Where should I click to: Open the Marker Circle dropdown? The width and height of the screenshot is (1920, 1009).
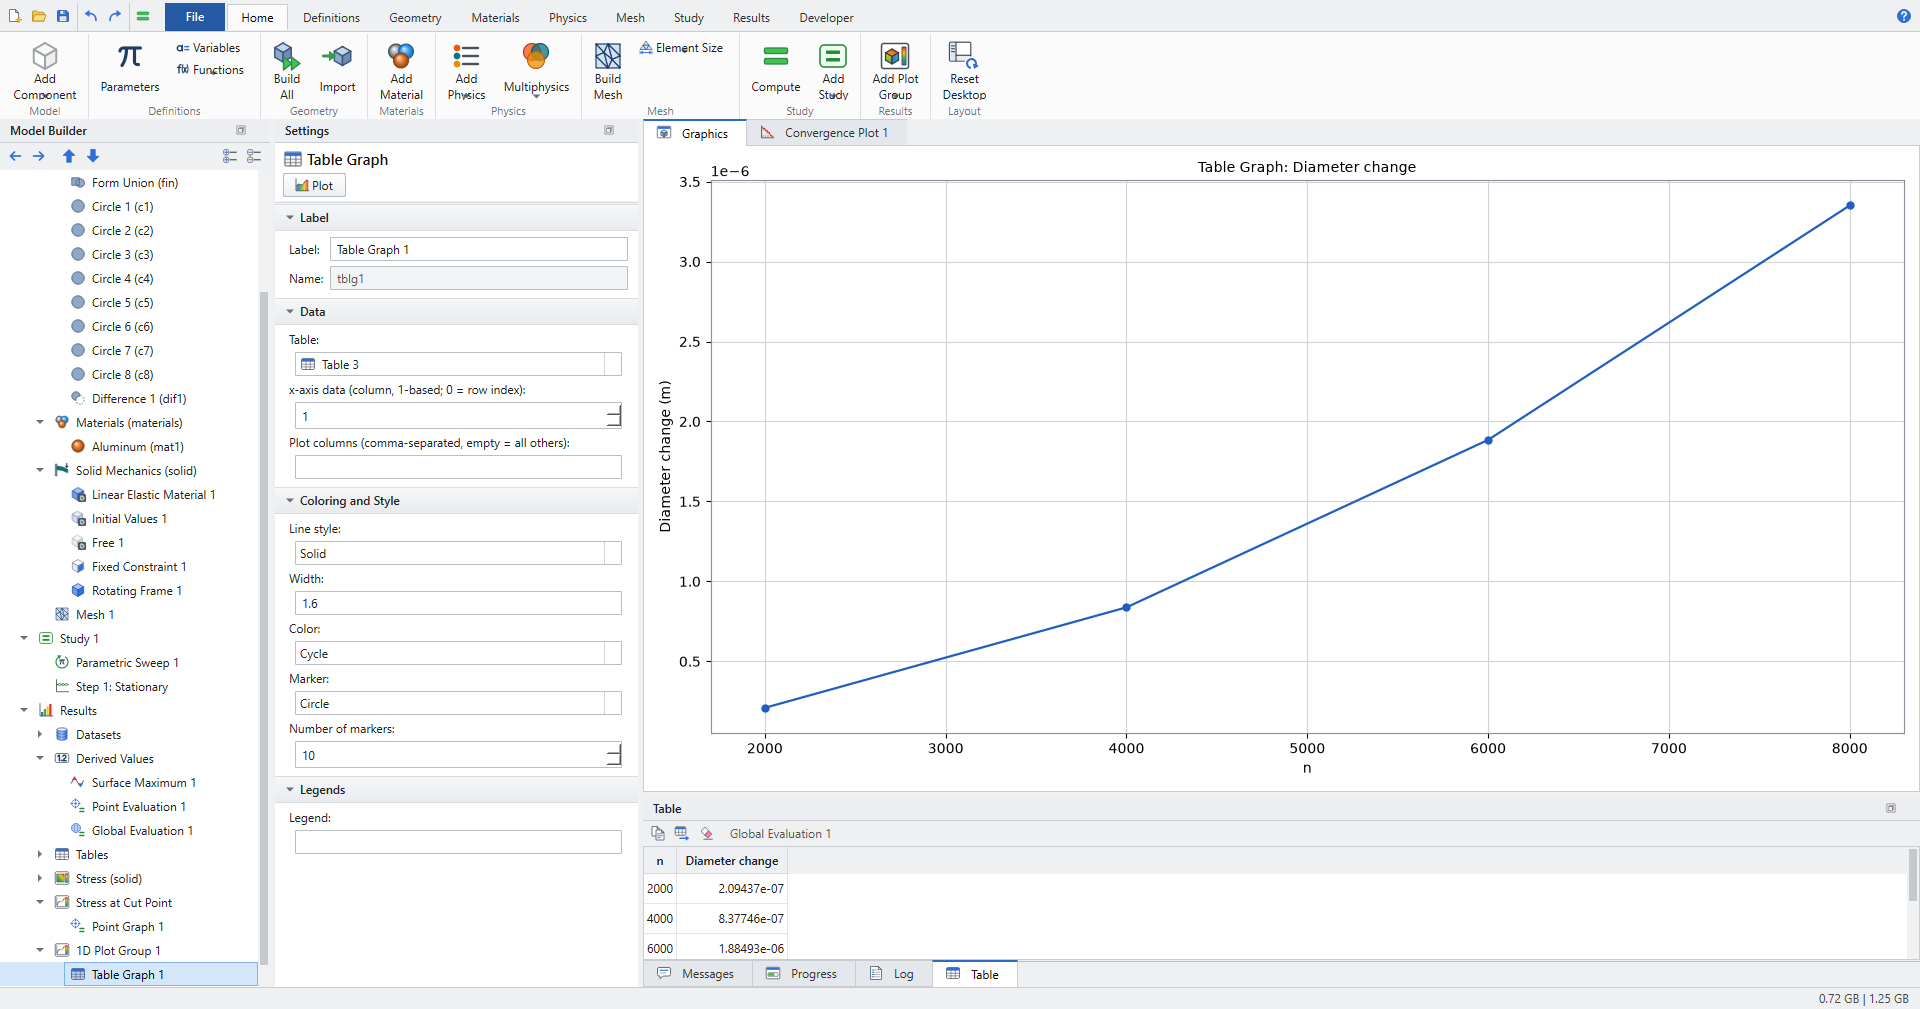tap(458, 704)
